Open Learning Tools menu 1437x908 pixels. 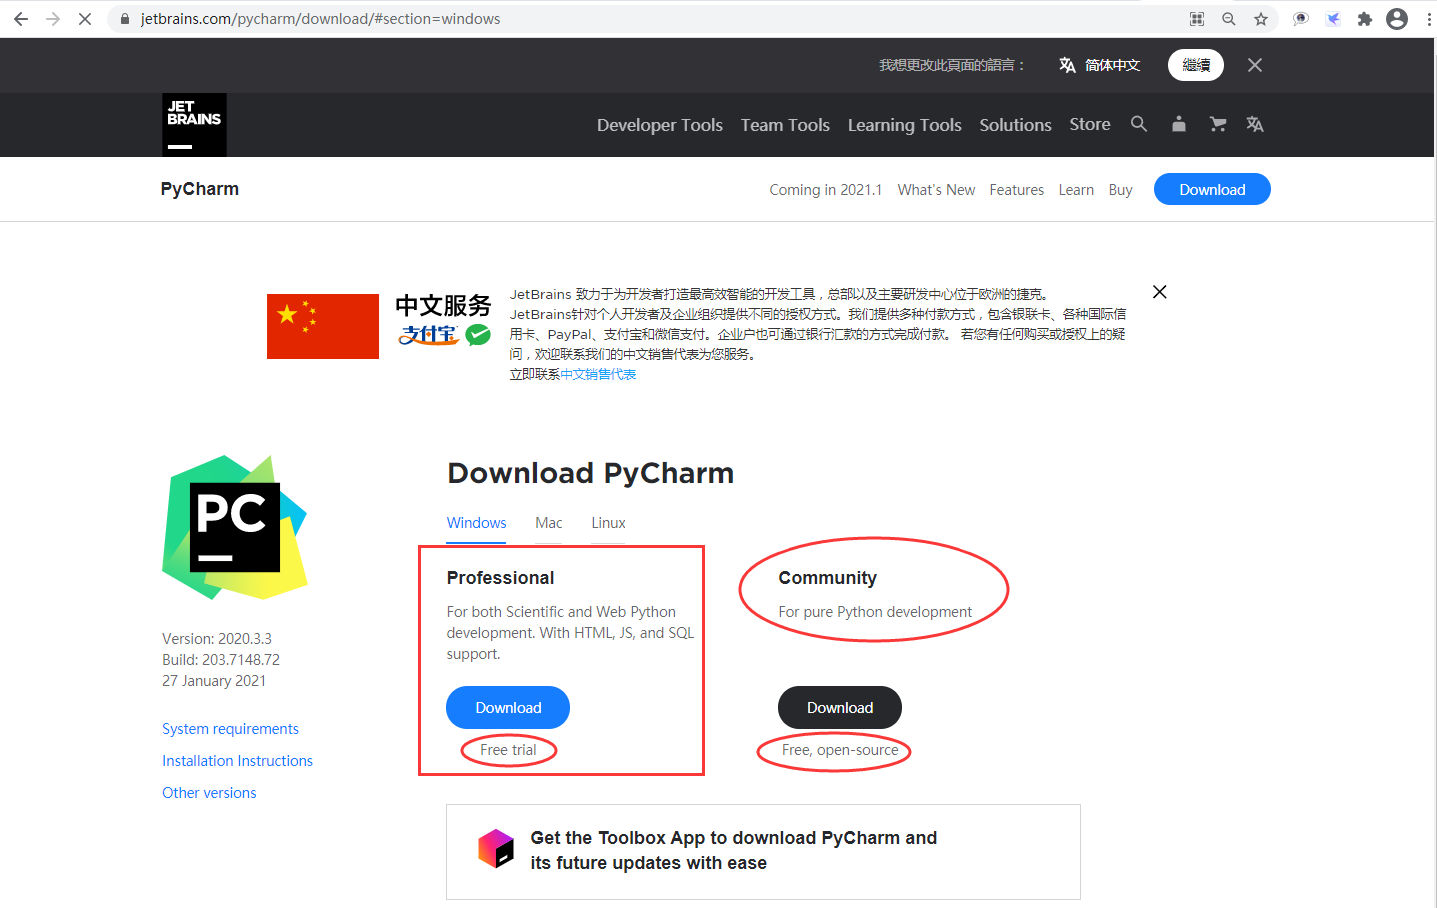coord(905,125)
